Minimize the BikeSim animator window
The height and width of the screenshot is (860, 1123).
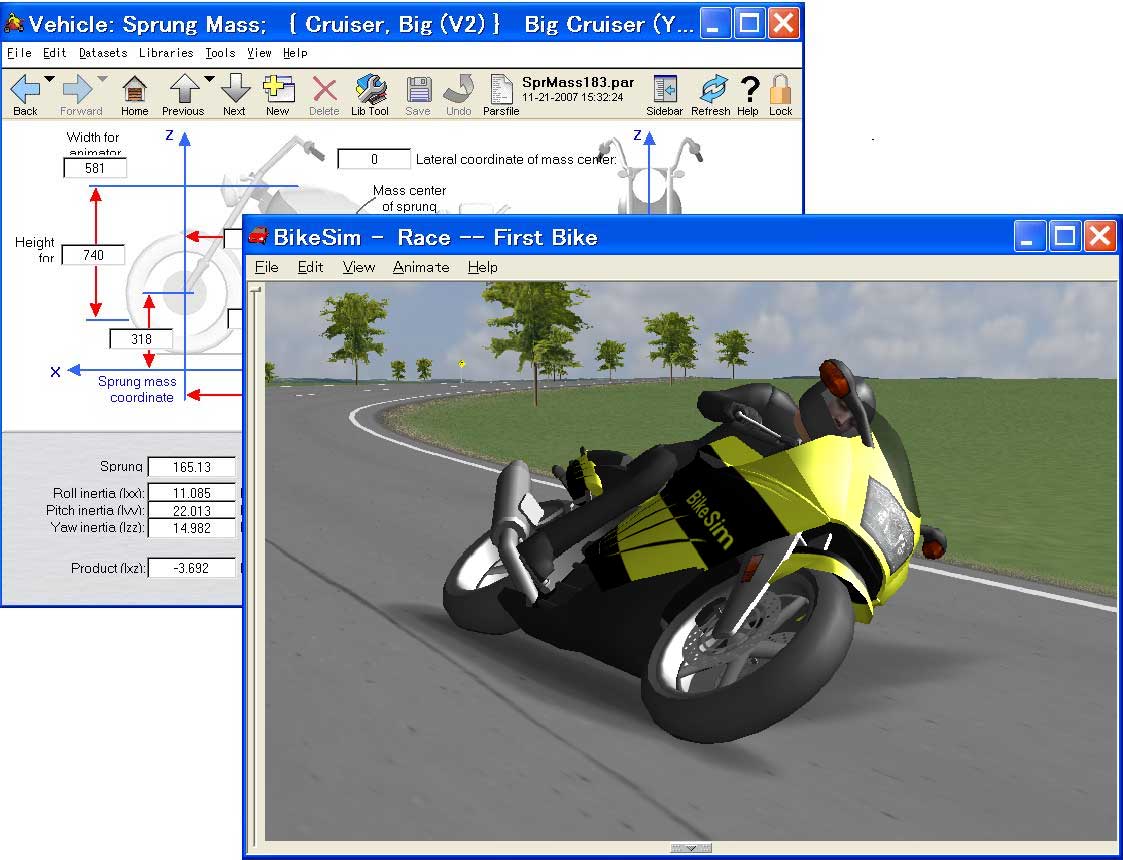[1028, 236]
